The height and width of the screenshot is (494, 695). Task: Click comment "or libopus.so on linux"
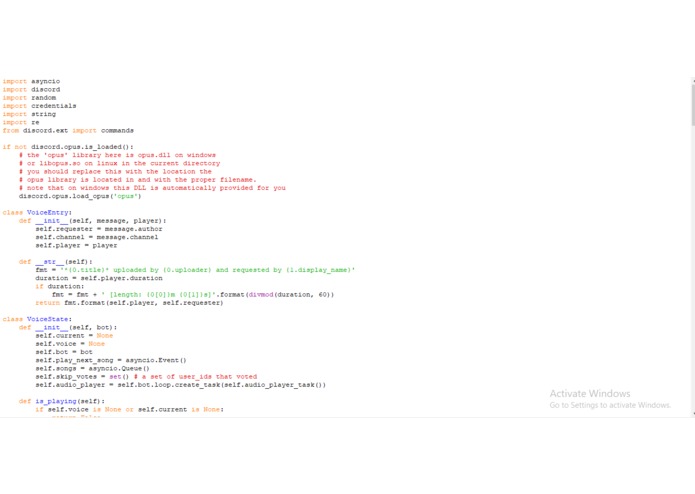[x=120, y=163]
